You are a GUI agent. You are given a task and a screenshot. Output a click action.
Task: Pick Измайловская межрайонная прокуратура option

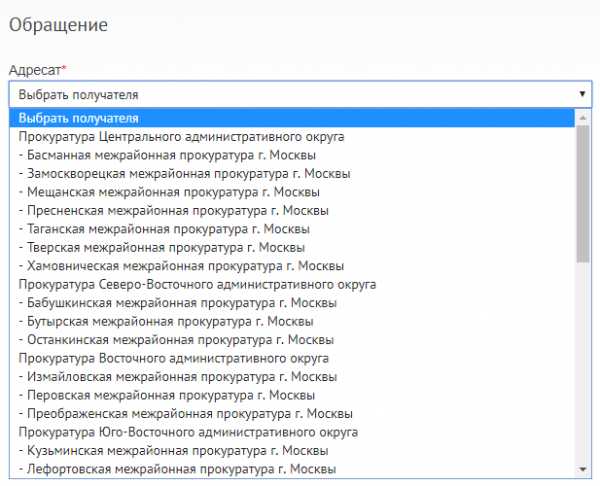pos(292,377)
